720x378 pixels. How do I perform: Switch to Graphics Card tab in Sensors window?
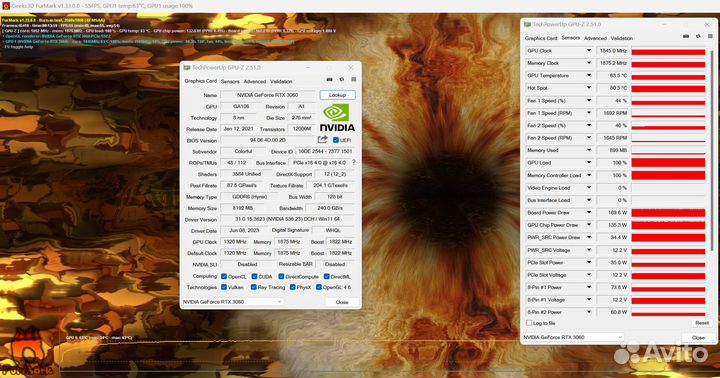[541, 38]
